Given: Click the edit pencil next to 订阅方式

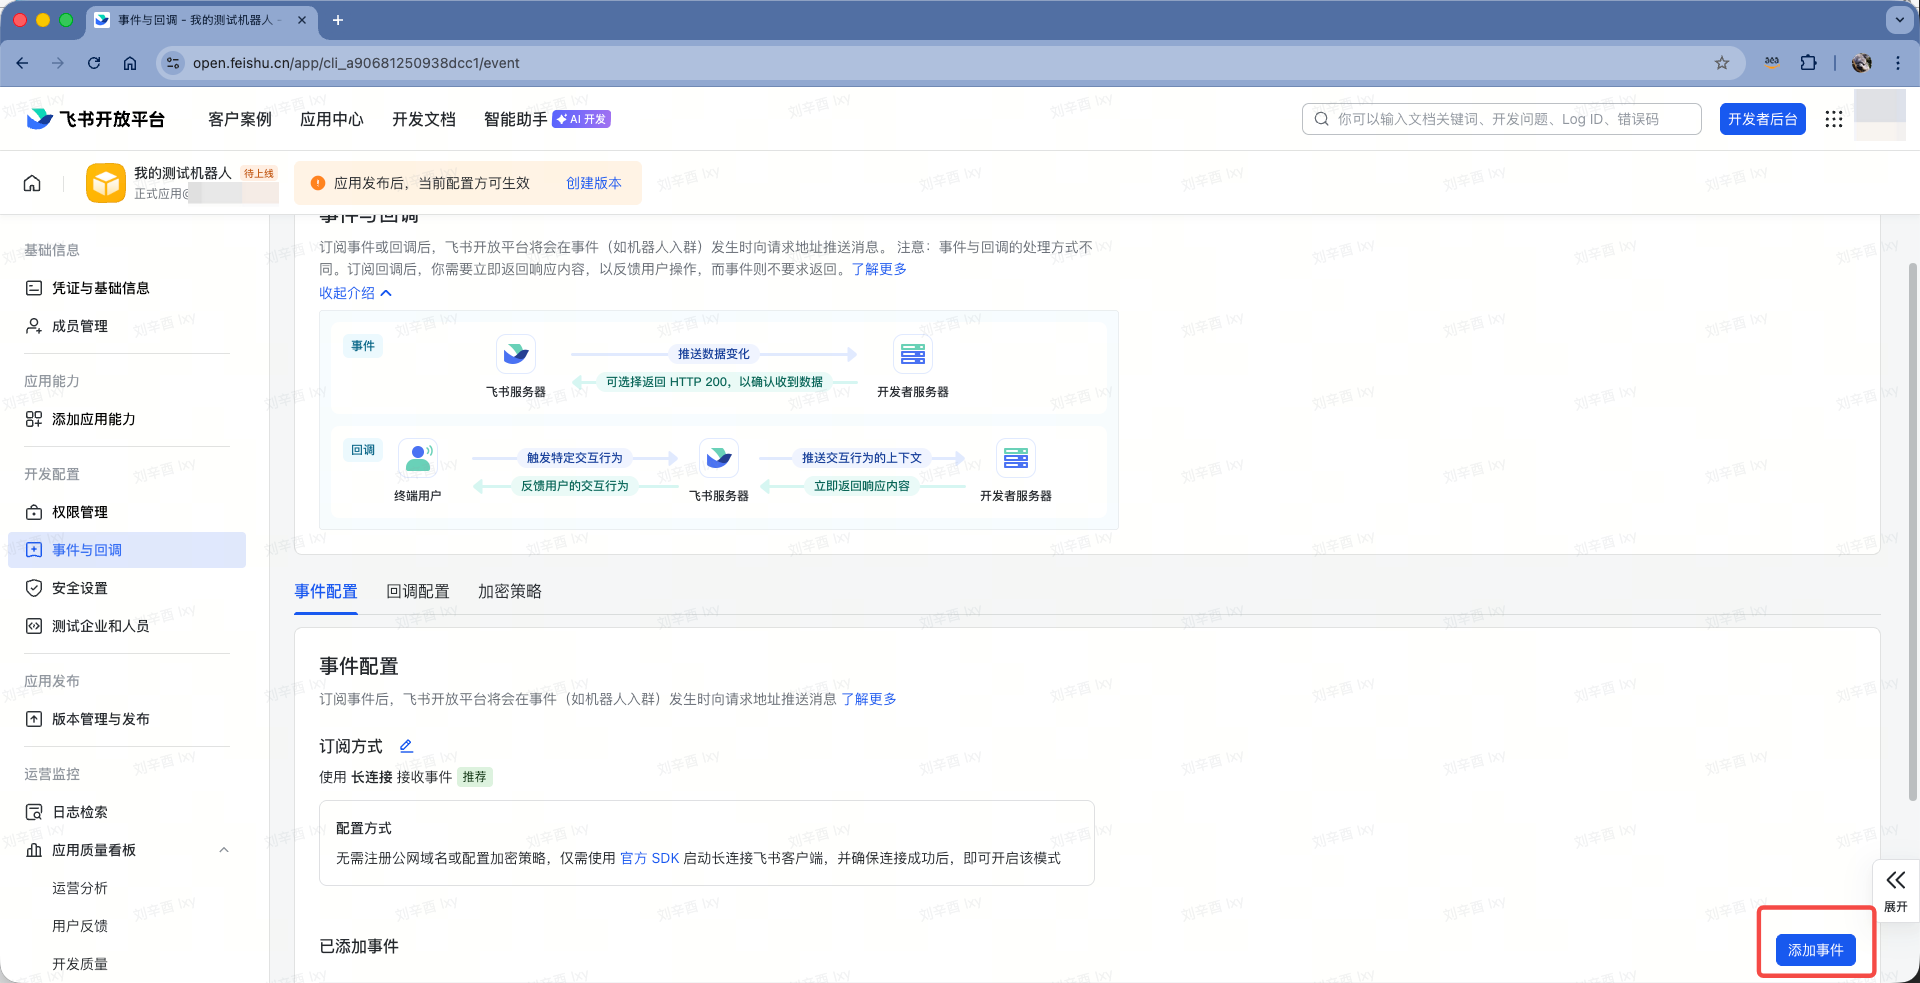Looking at the screenshot, I should tap(406, 746).
